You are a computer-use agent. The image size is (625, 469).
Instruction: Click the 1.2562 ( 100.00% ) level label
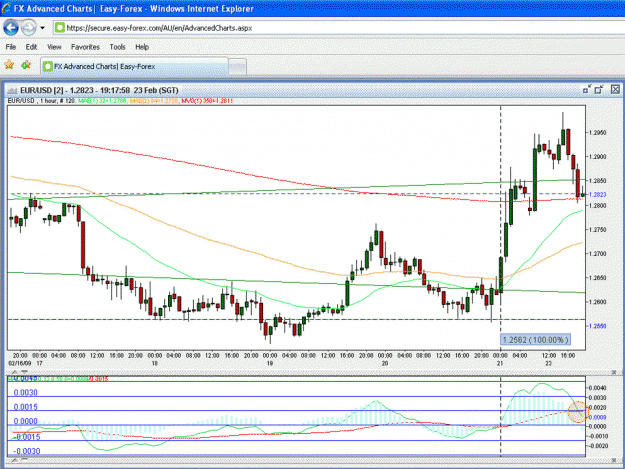pos(535,340)
